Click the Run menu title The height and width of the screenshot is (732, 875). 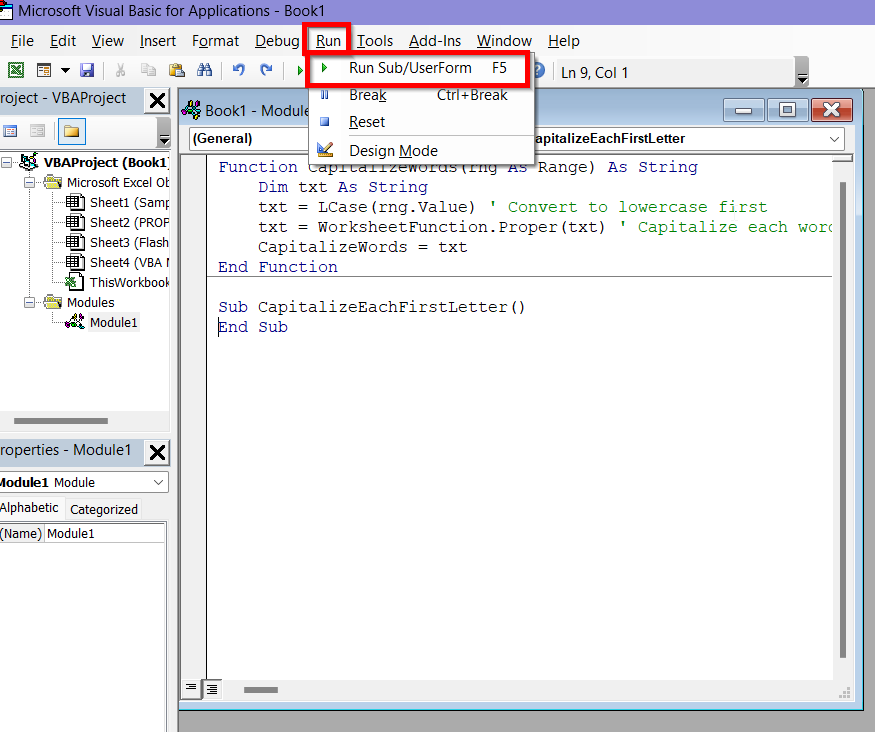coord(328,41)
